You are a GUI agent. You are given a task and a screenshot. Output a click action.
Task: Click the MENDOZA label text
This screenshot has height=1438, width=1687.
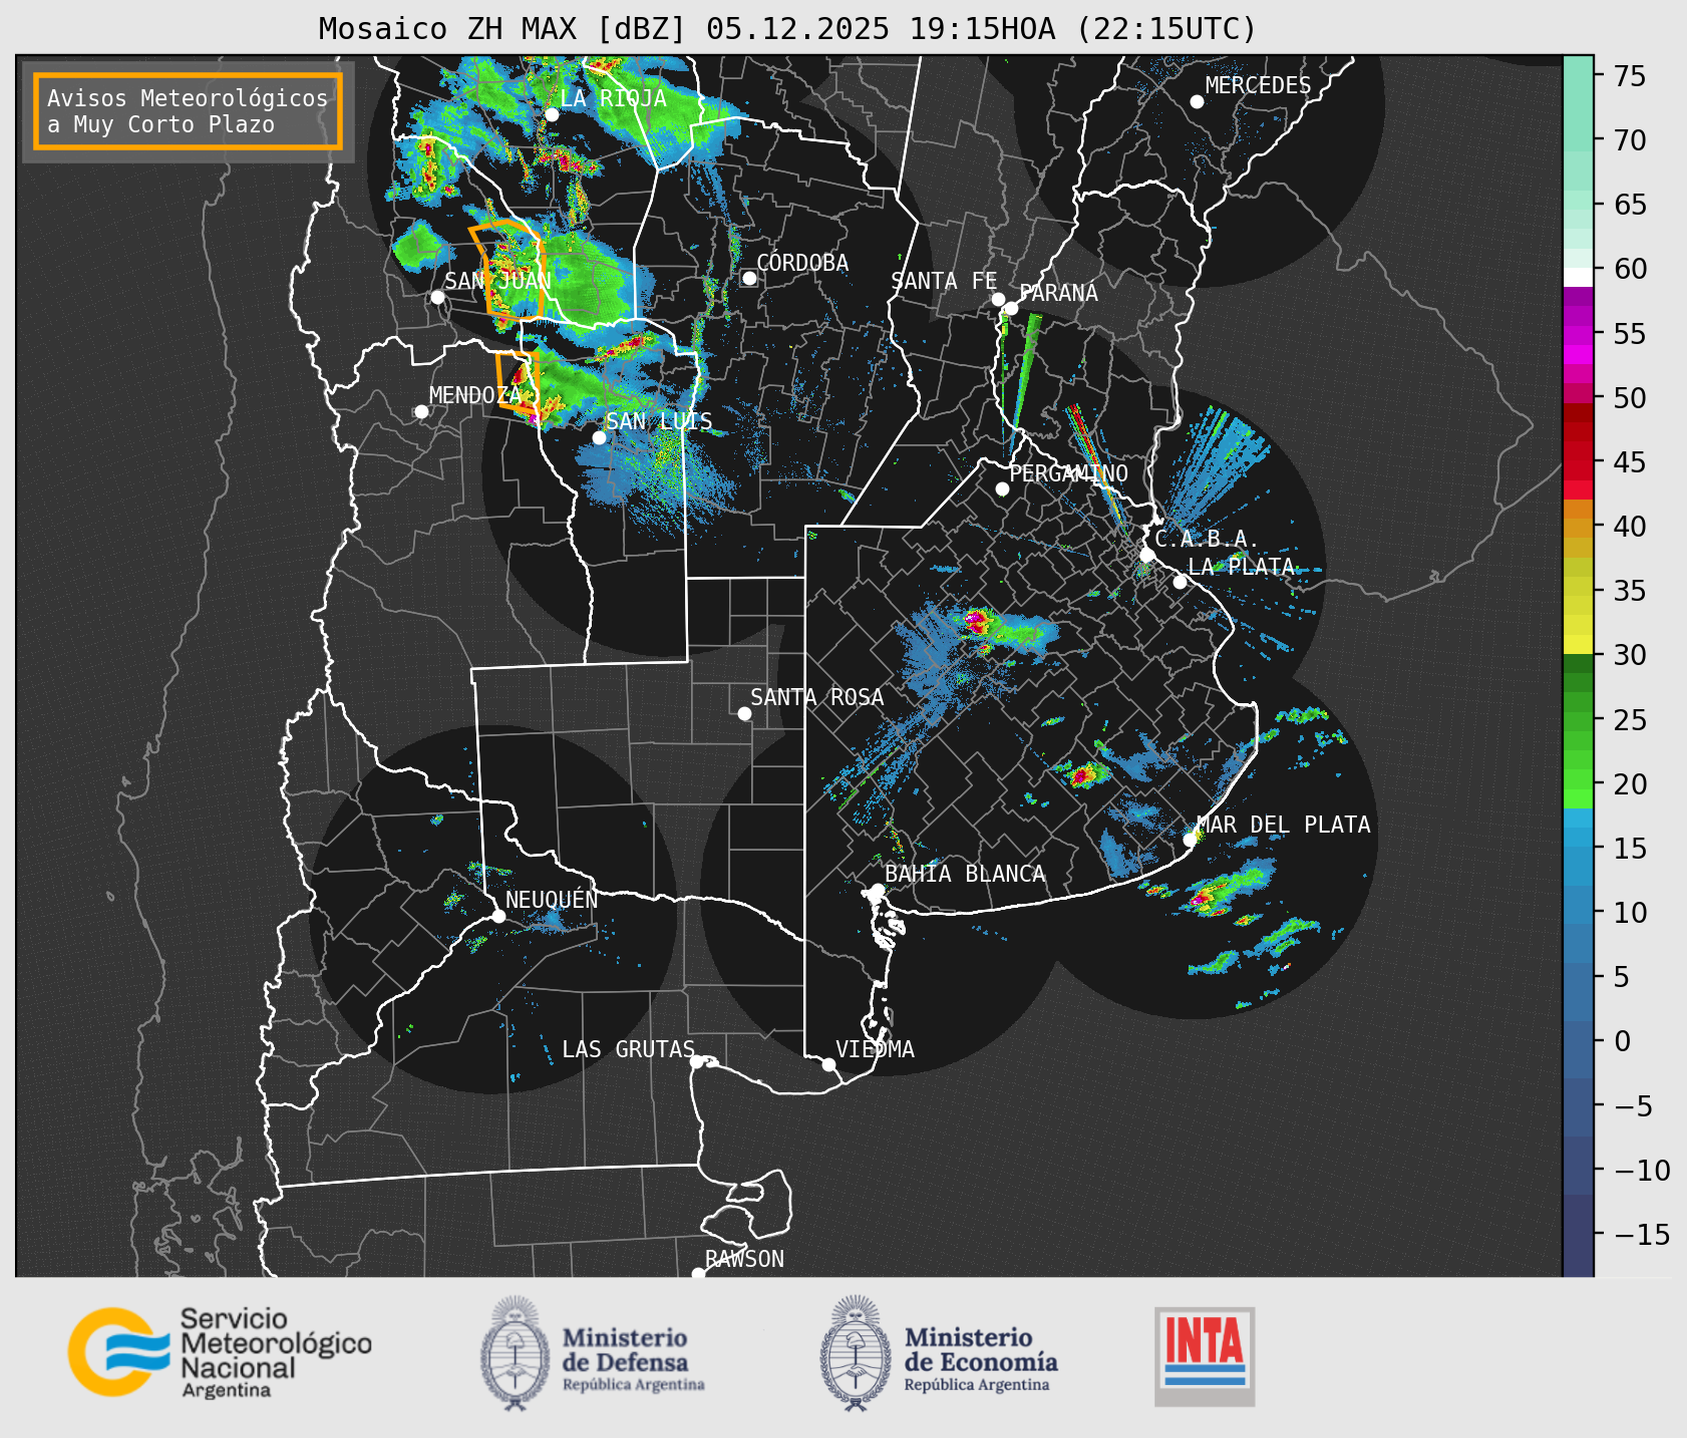[x=475, y=396]
